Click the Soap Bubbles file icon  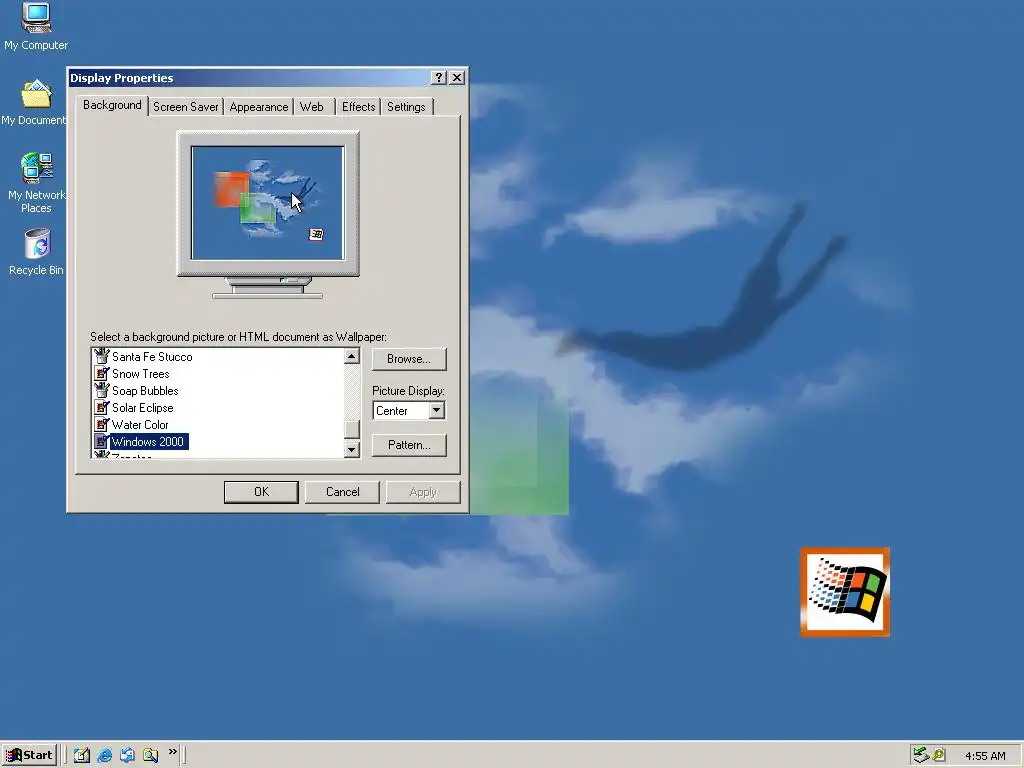click(x=101, y=390)
